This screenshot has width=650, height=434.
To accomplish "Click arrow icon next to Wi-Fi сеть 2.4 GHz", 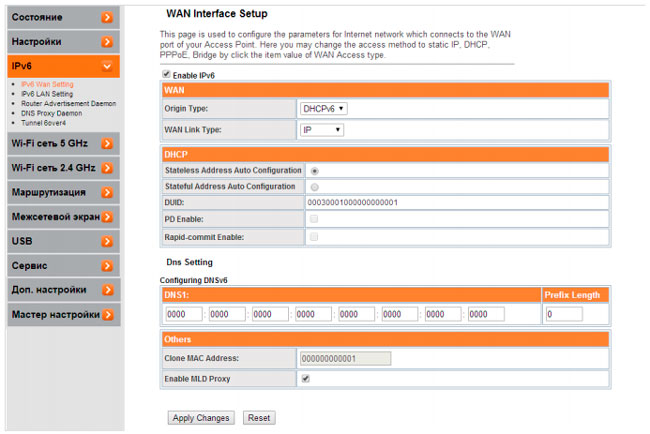I will coord(107,167).
